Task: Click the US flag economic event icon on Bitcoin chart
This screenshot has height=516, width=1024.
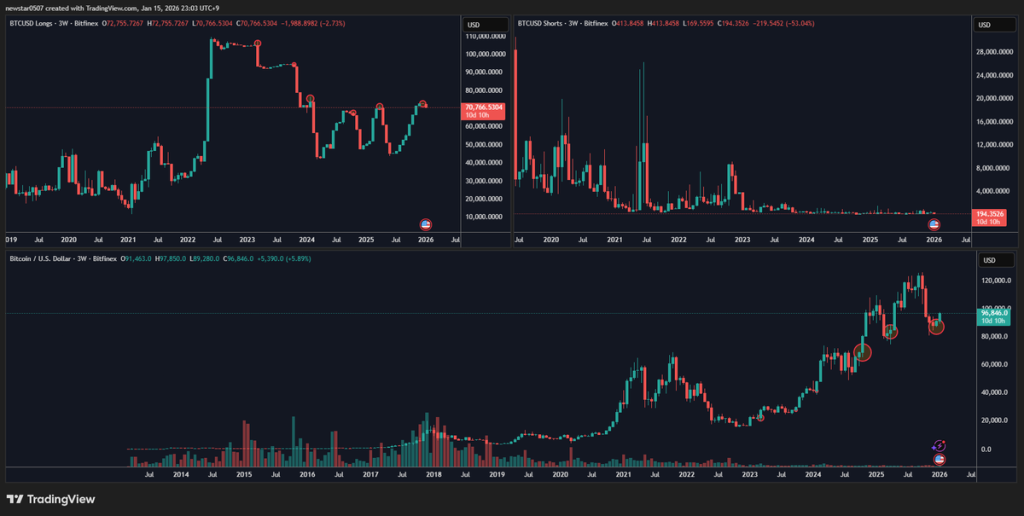Action: (x=939, y=459)
